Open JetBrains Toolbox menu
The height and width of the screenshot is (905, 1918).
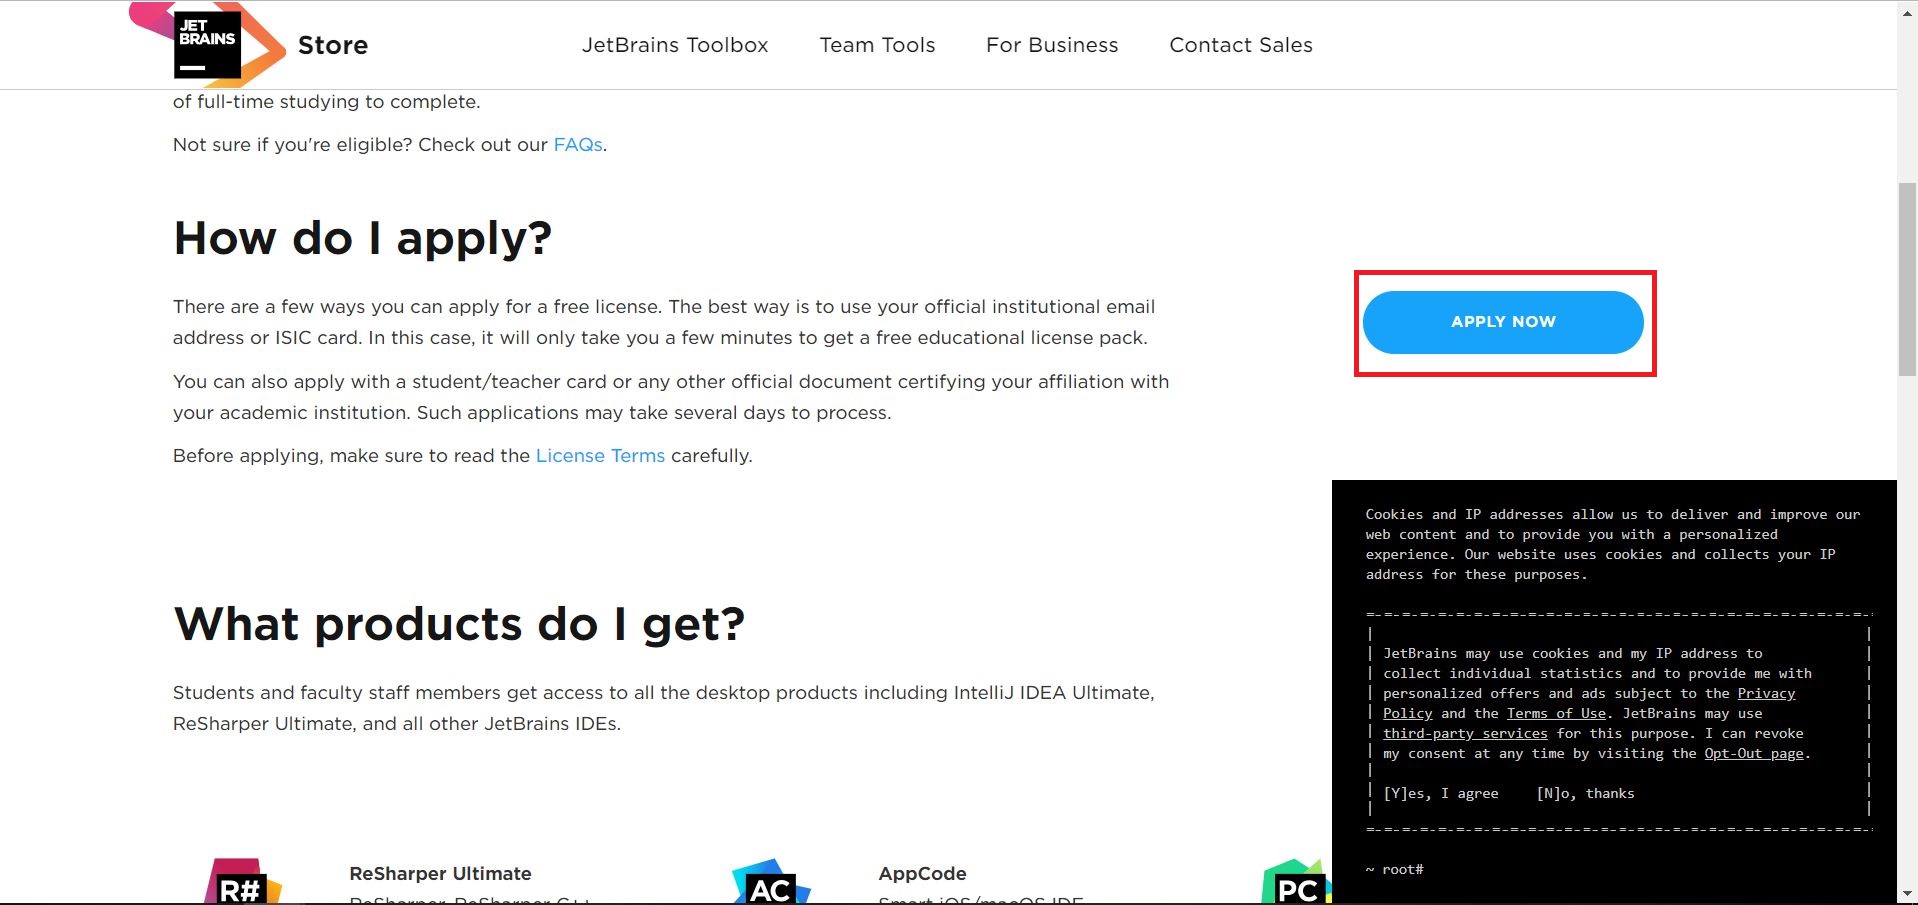[675, 45]
